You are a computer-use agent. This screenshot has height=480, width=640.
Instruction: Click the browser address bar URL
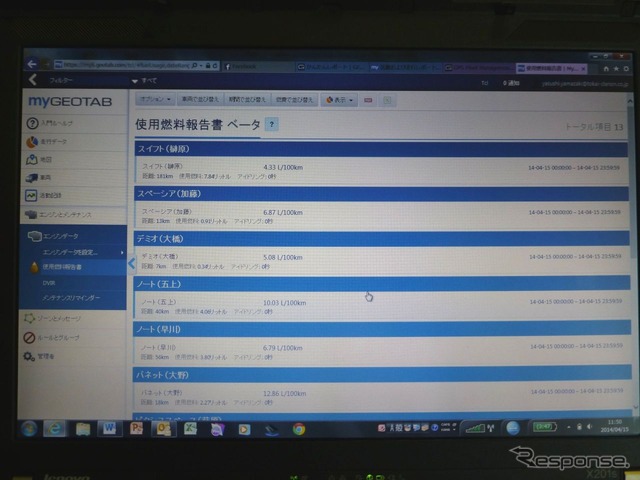(127, 64)
